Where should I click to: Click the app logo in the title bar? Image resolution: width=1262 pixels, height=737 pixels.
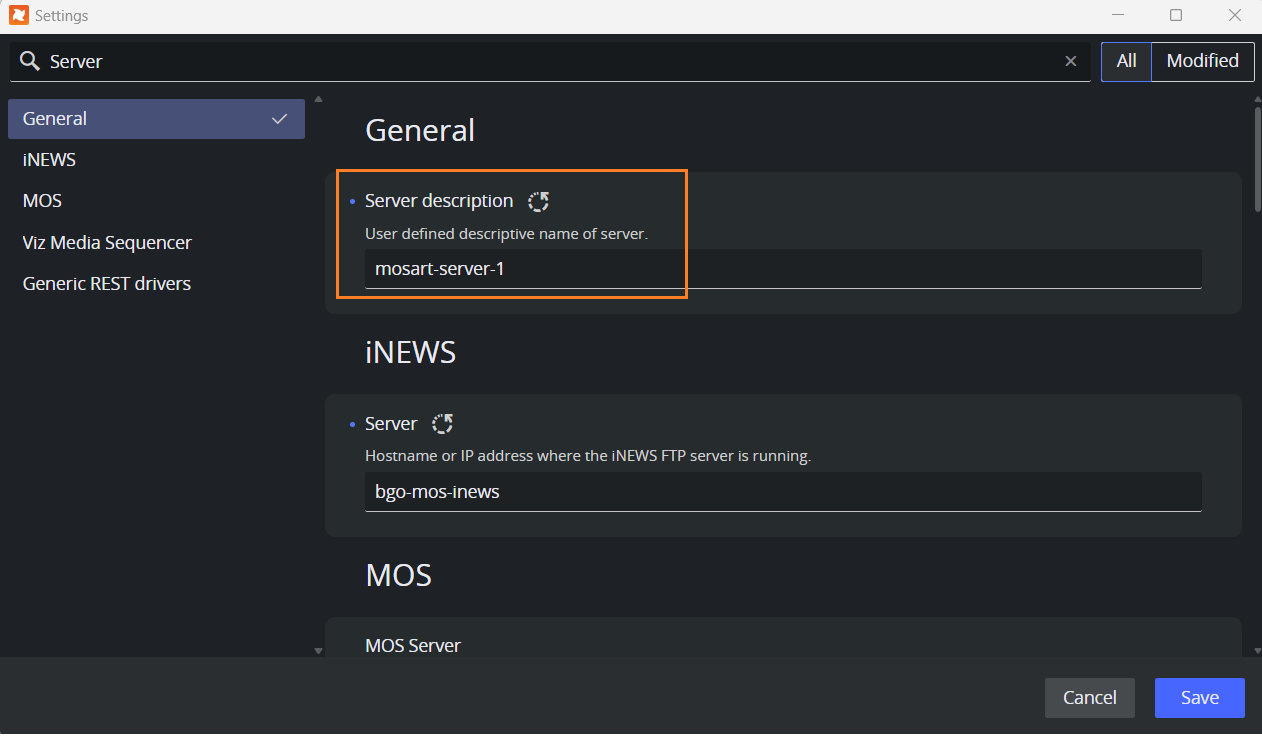click(18, 15)
